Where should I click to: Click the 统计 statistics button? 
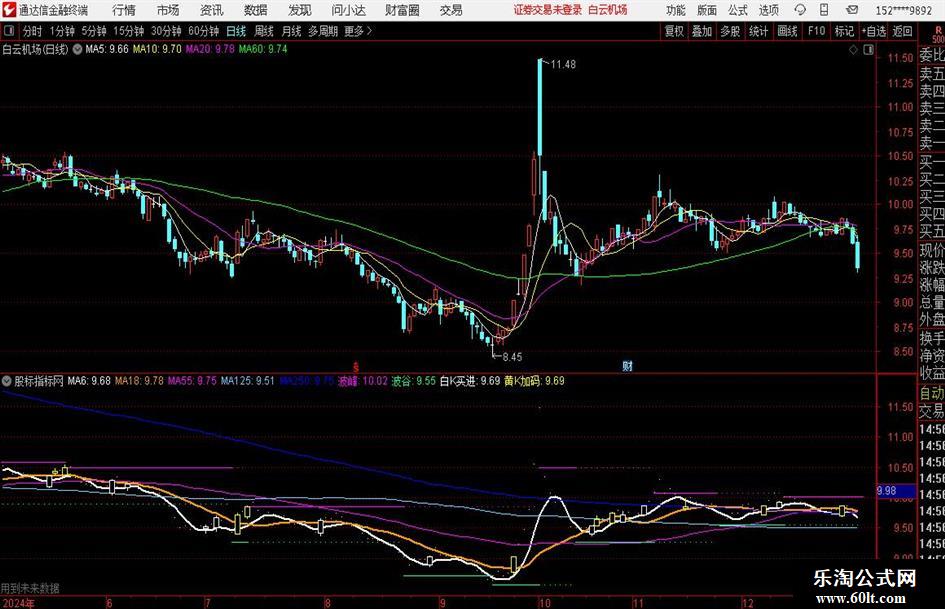click(759, 31)
